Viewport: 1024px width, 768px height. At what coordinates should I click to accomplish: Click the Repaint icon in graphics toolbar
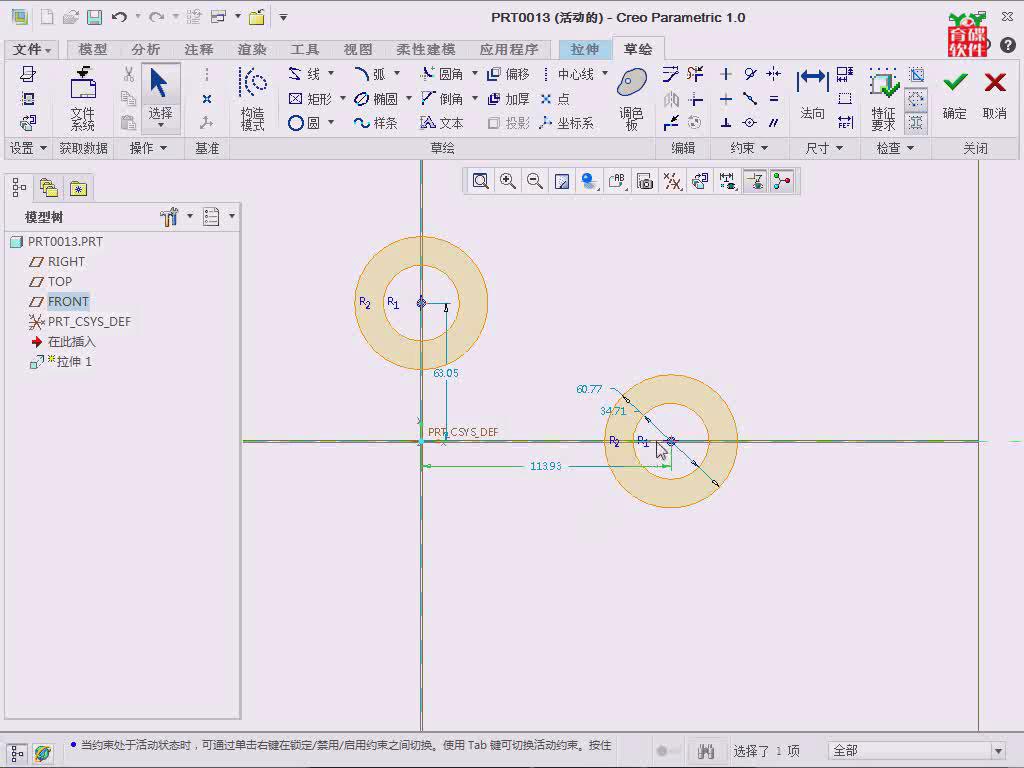click(562, 181)
